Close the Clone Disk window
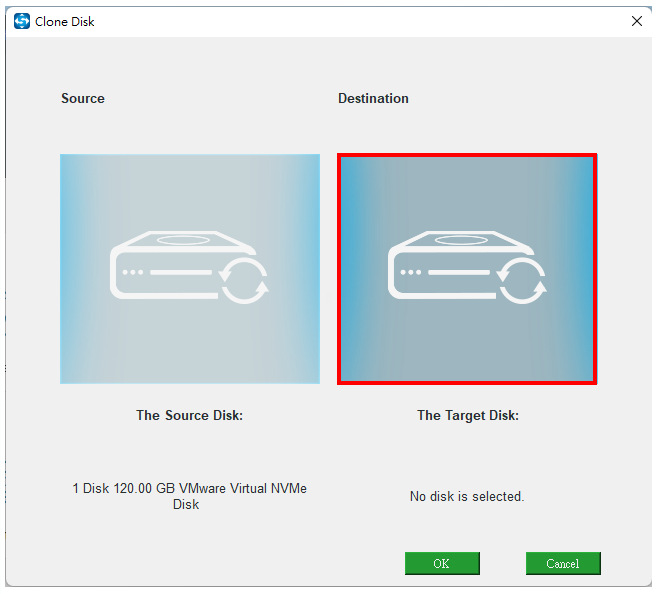This screenshot has width=663, height=594. point(637,21)
